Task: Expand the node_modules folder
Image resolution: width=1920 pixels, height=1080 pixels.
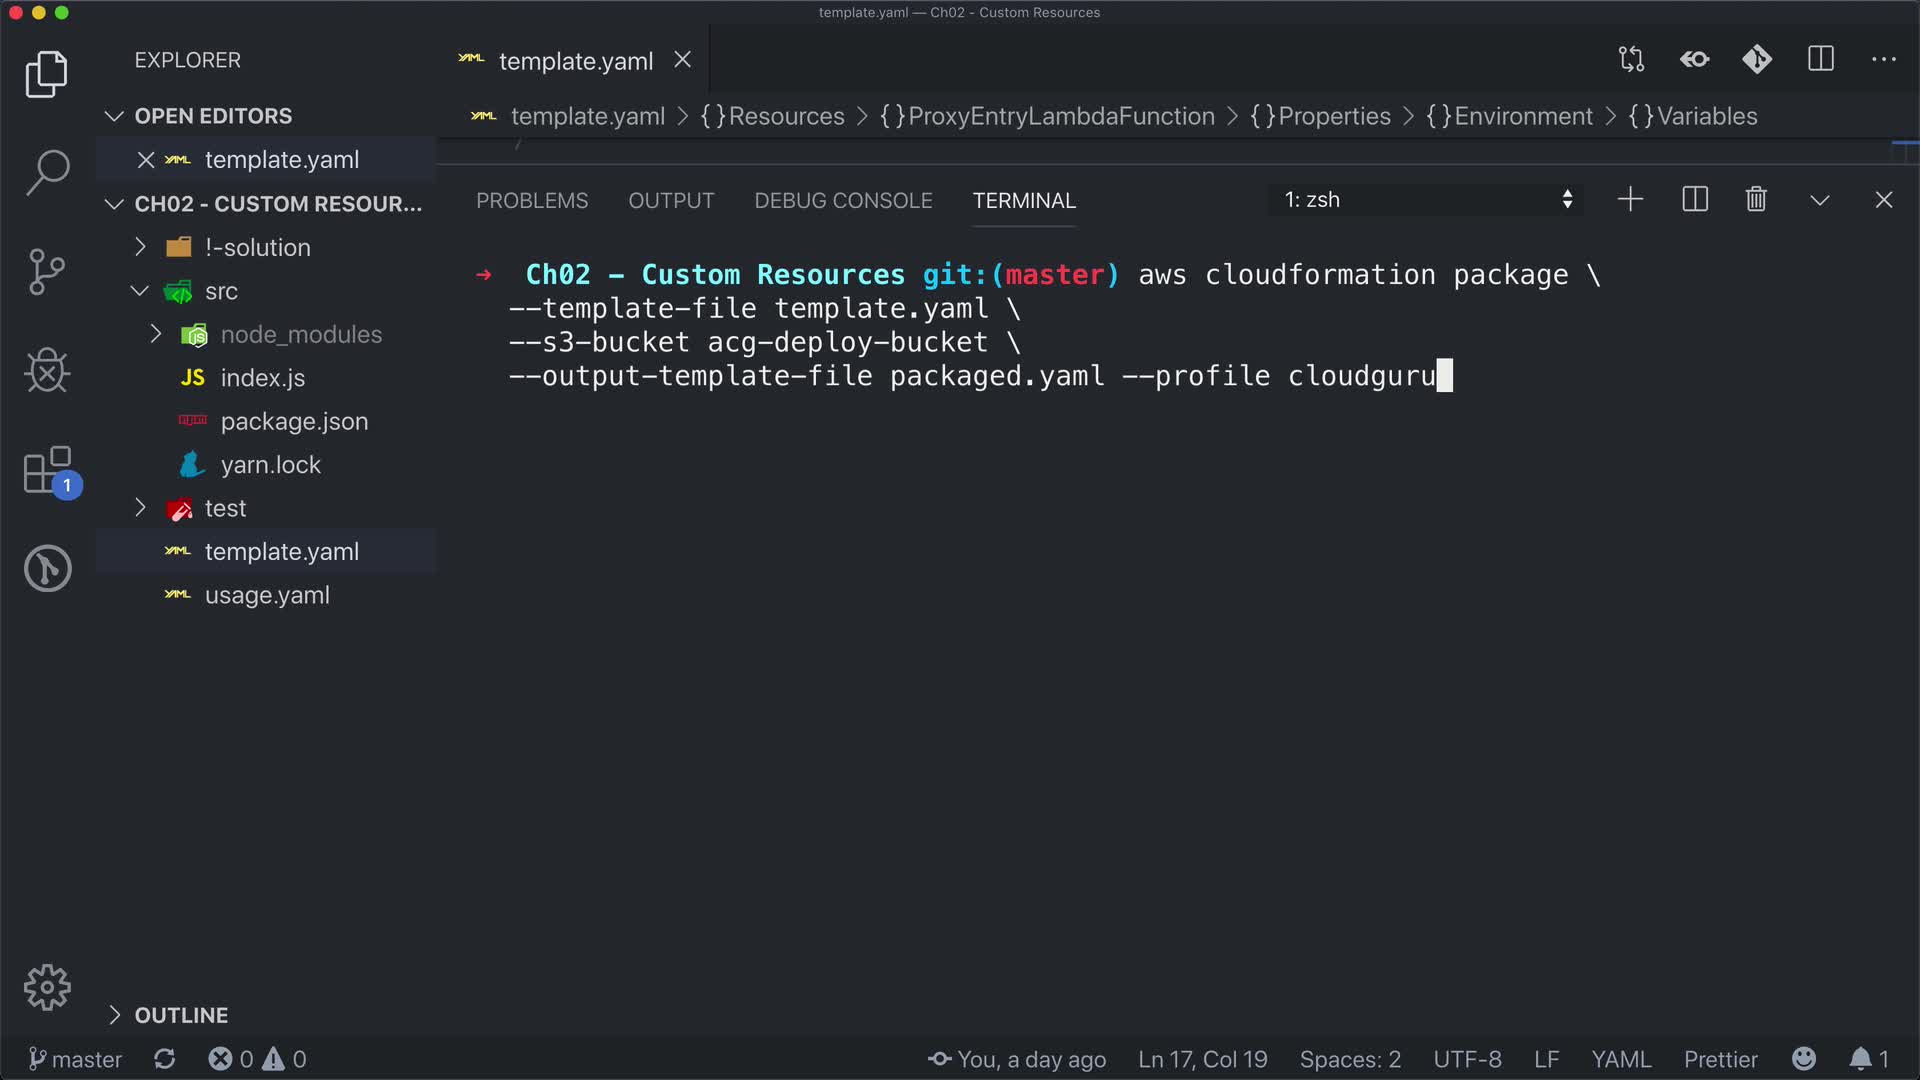Action: pyautogui.click(x=300, y=334)
